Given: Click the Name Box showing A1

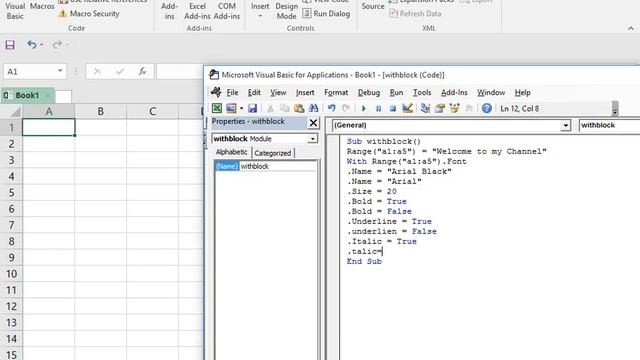Looking at the screenshot, I should tap(29, 71).
